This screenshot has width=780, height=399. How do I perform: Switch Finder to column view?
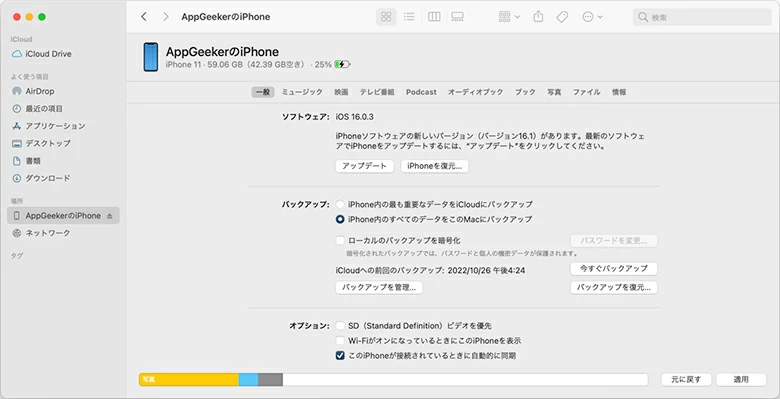(434, 17)
